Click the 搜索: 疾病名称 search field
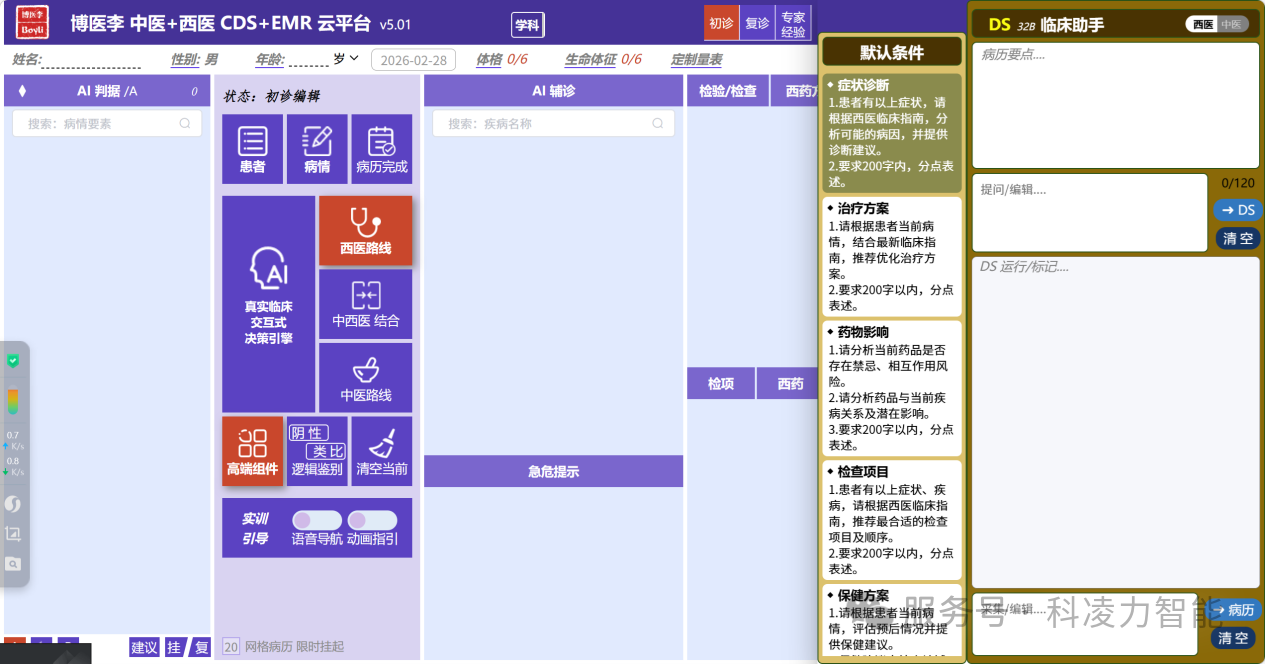 tap(553, 124)
